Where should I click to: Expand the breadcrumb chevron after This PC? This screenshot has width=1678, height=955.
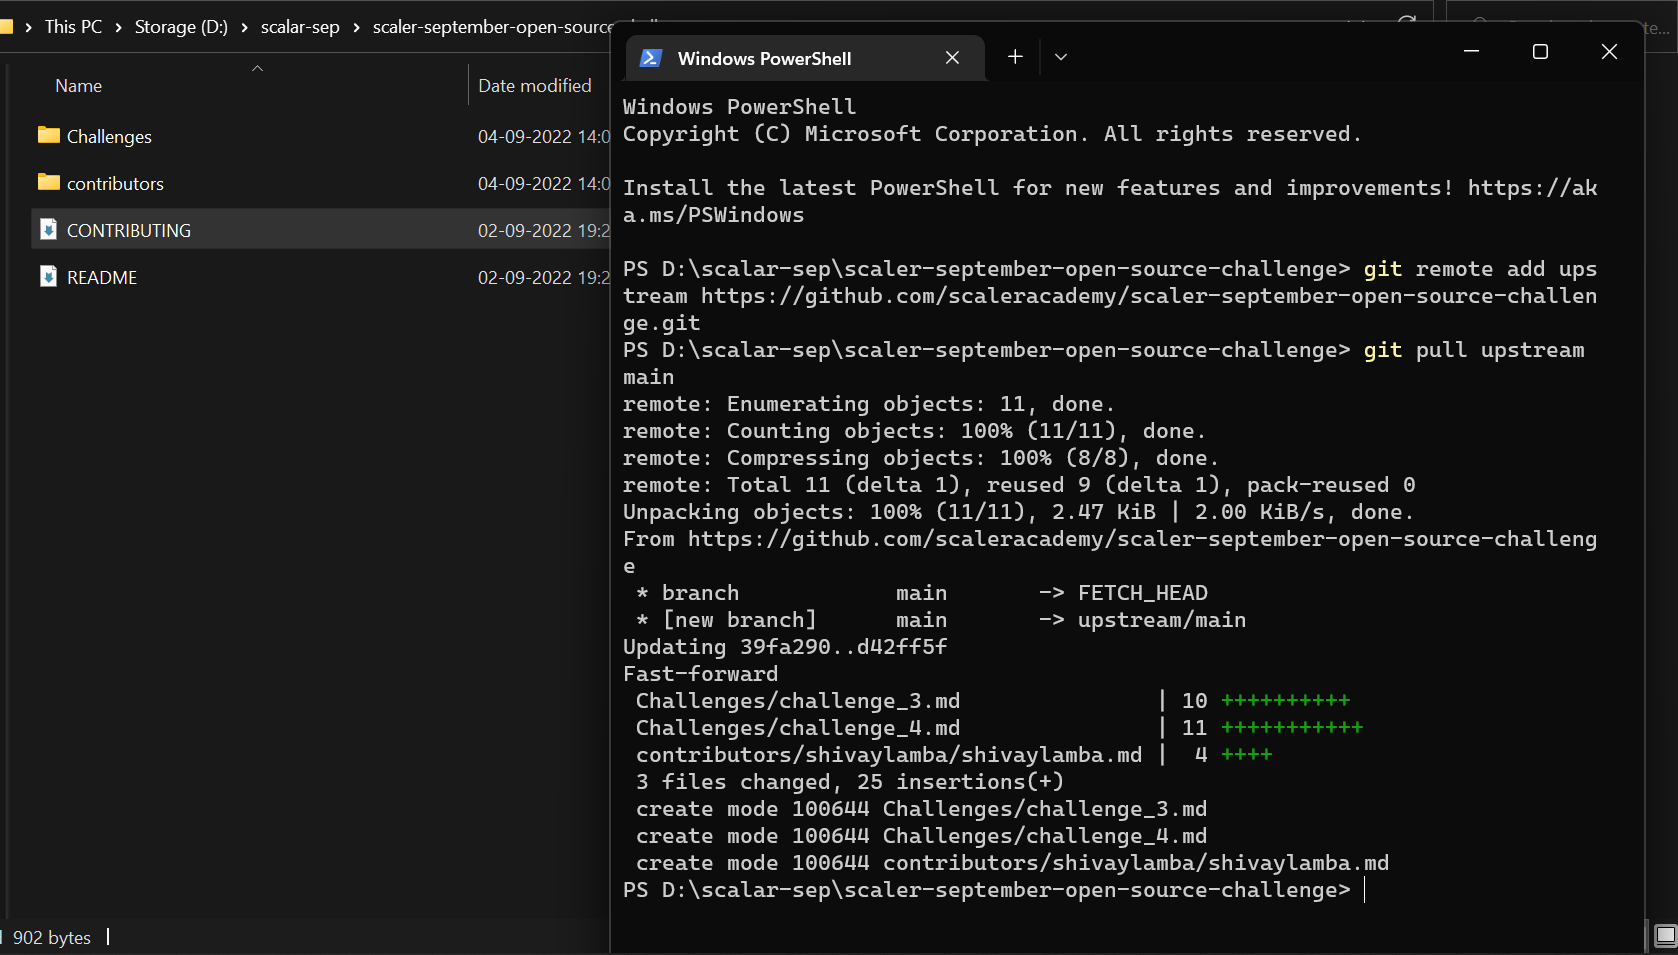(x=119, y=26)
